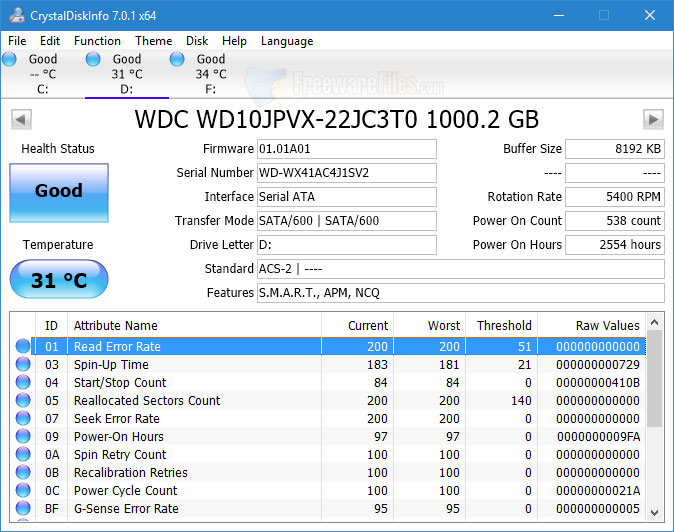
Task: Click status orb of G-Sense Error Rate row
Action: tap(23, 508)
